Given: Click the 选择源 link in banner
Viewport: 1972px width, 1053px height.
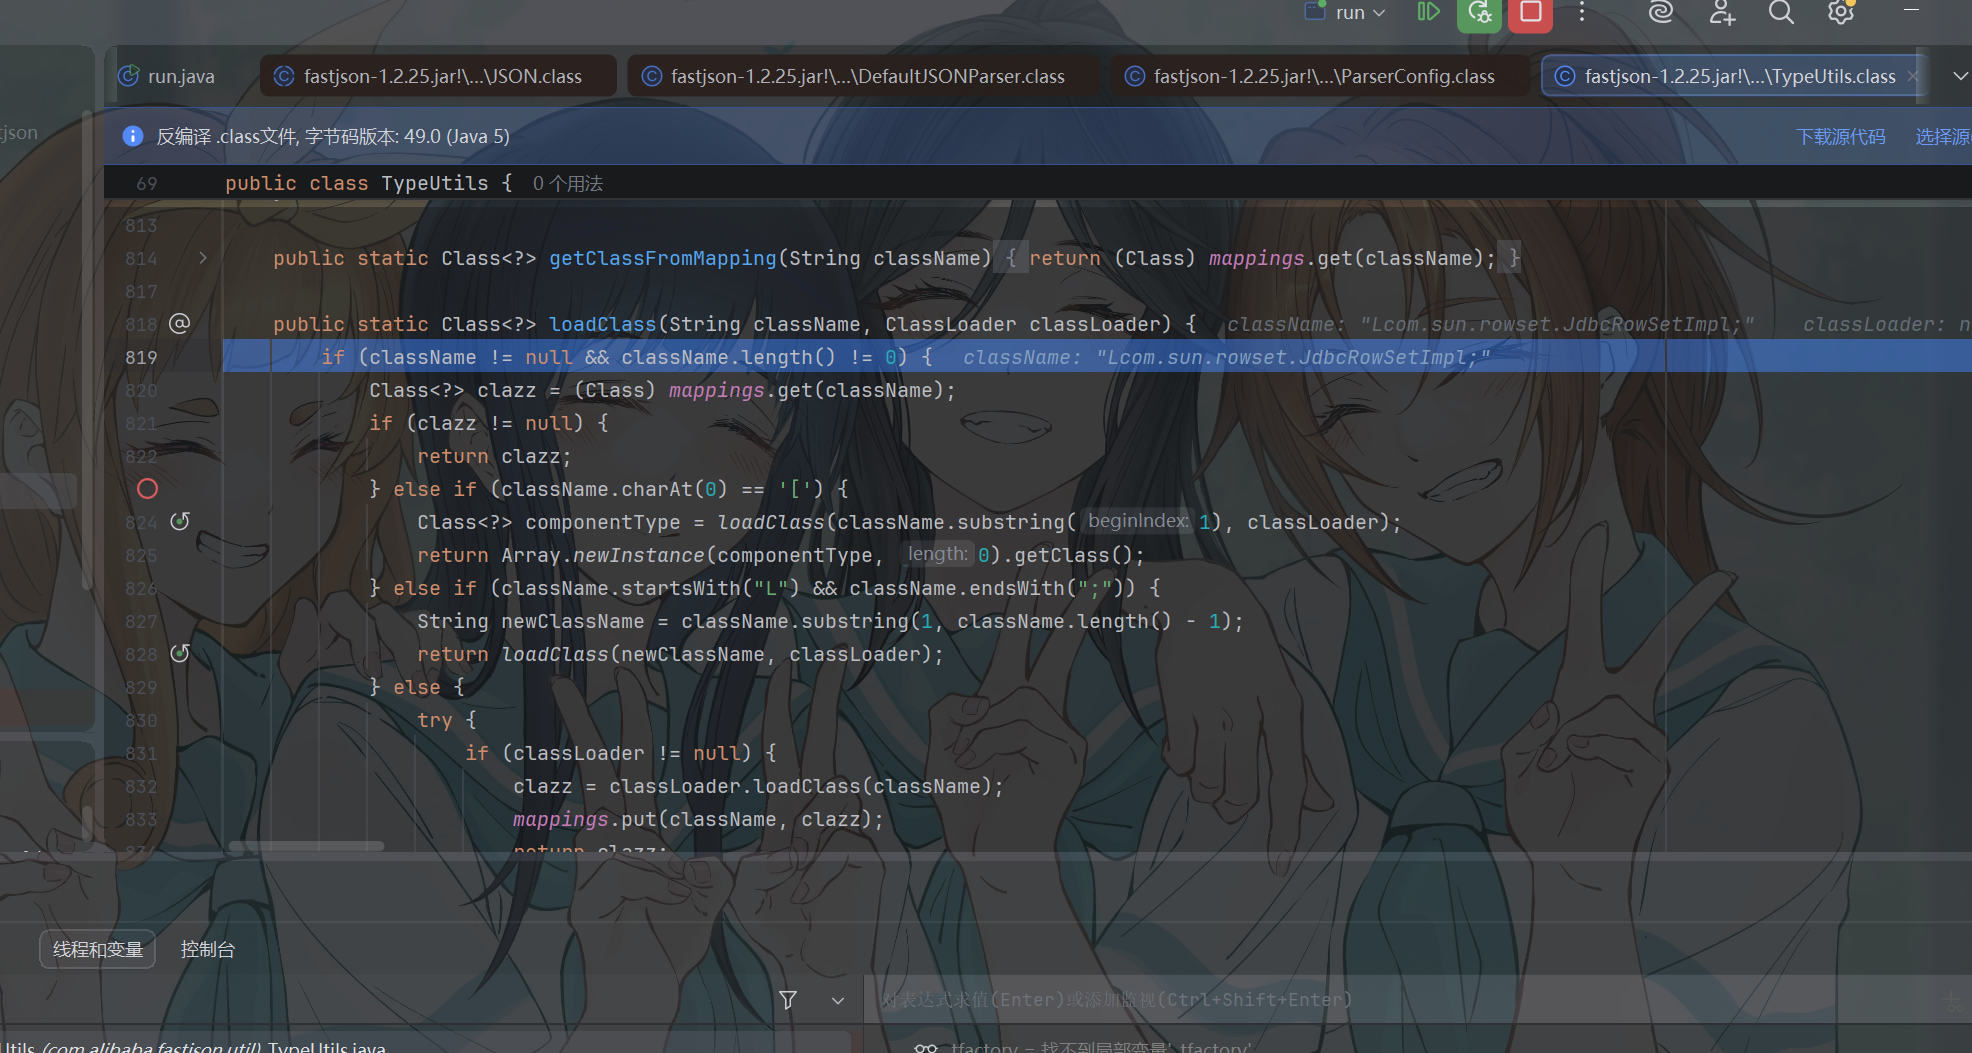Looking at the screenshot, I should point(1942,136).
